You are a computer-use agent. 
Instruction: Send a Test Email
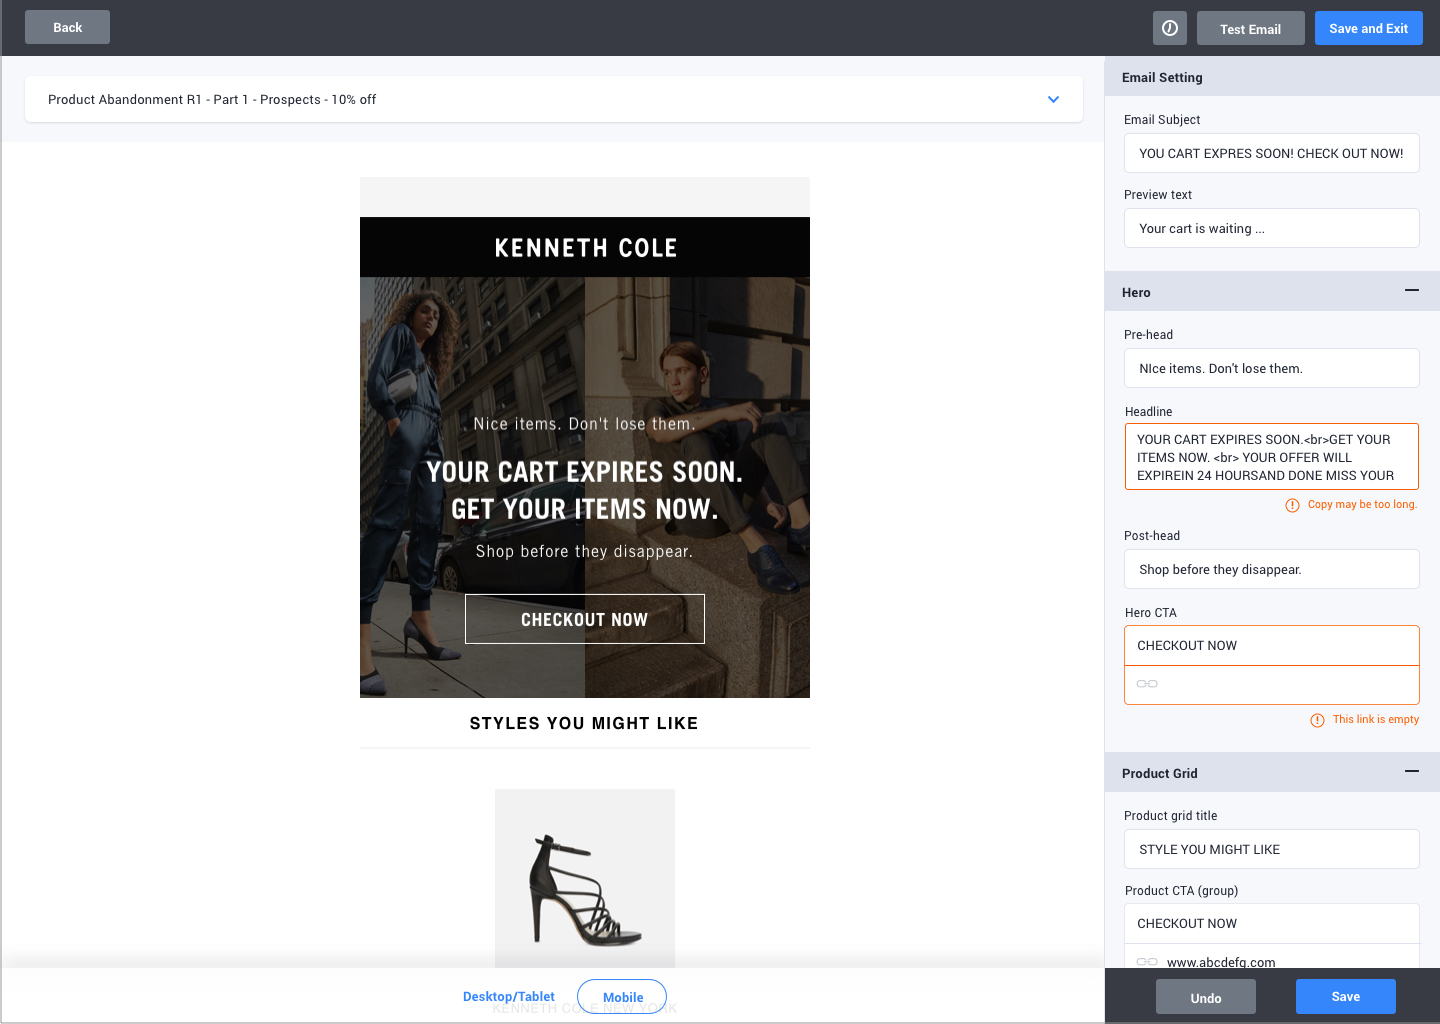[1250, 28]
